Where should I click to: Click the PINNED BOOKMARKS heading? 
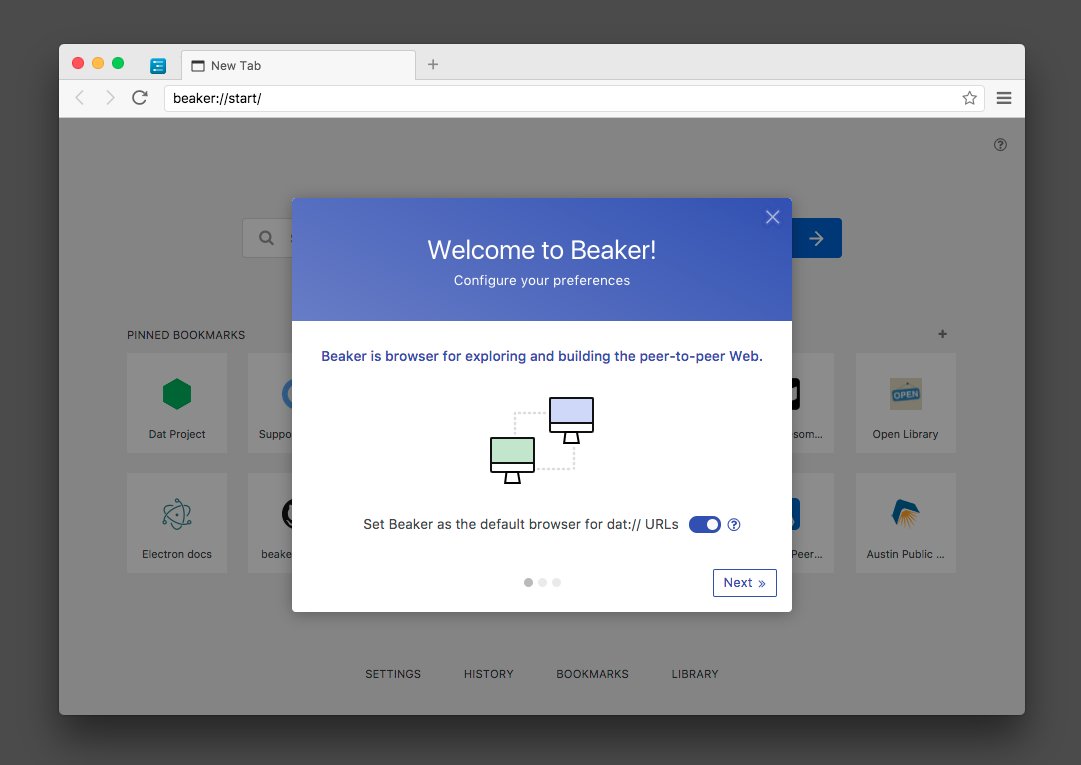coord(186,335)
